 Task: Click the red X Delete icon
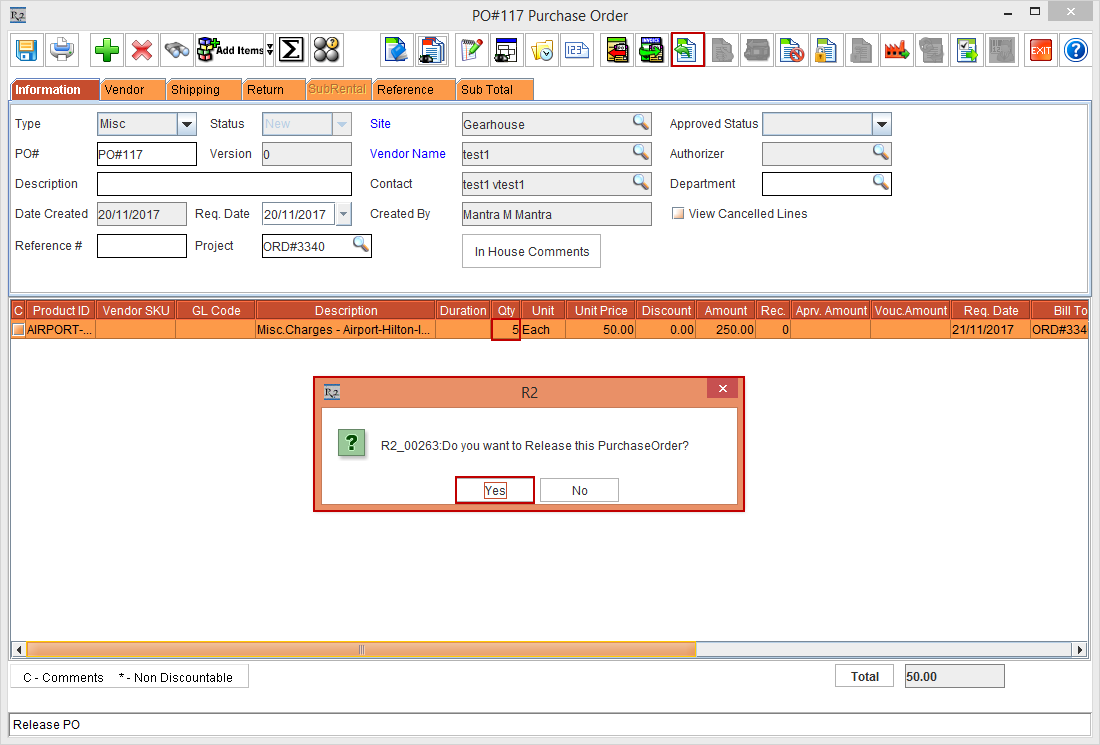(142, 49)
